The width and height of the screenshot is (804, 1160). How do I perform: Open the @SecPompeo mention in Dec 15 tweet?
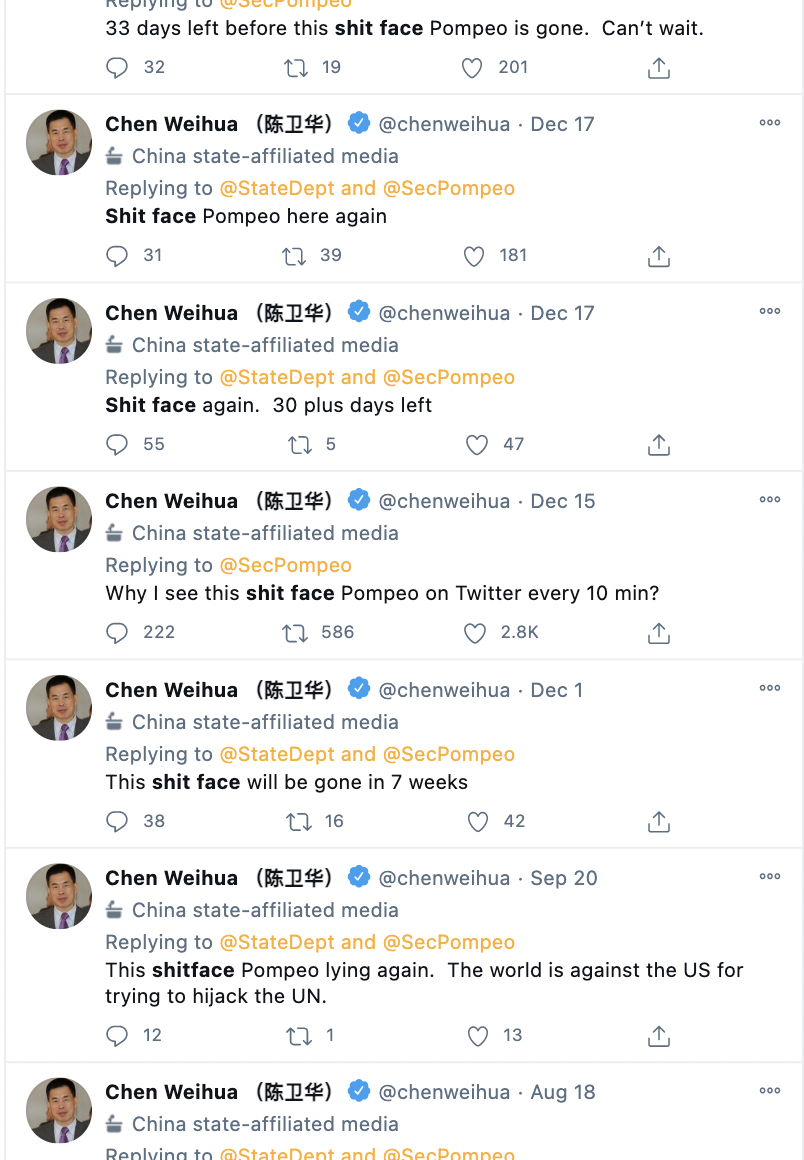click(286, 565)
